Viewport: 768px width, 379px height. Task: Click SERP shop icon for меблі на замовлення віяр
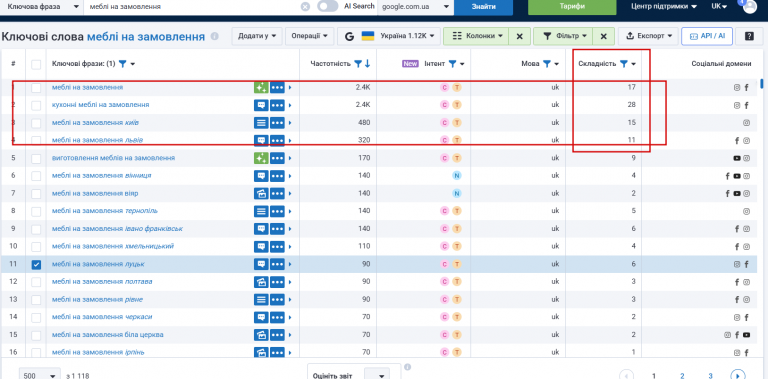click(x=261, y=193)
